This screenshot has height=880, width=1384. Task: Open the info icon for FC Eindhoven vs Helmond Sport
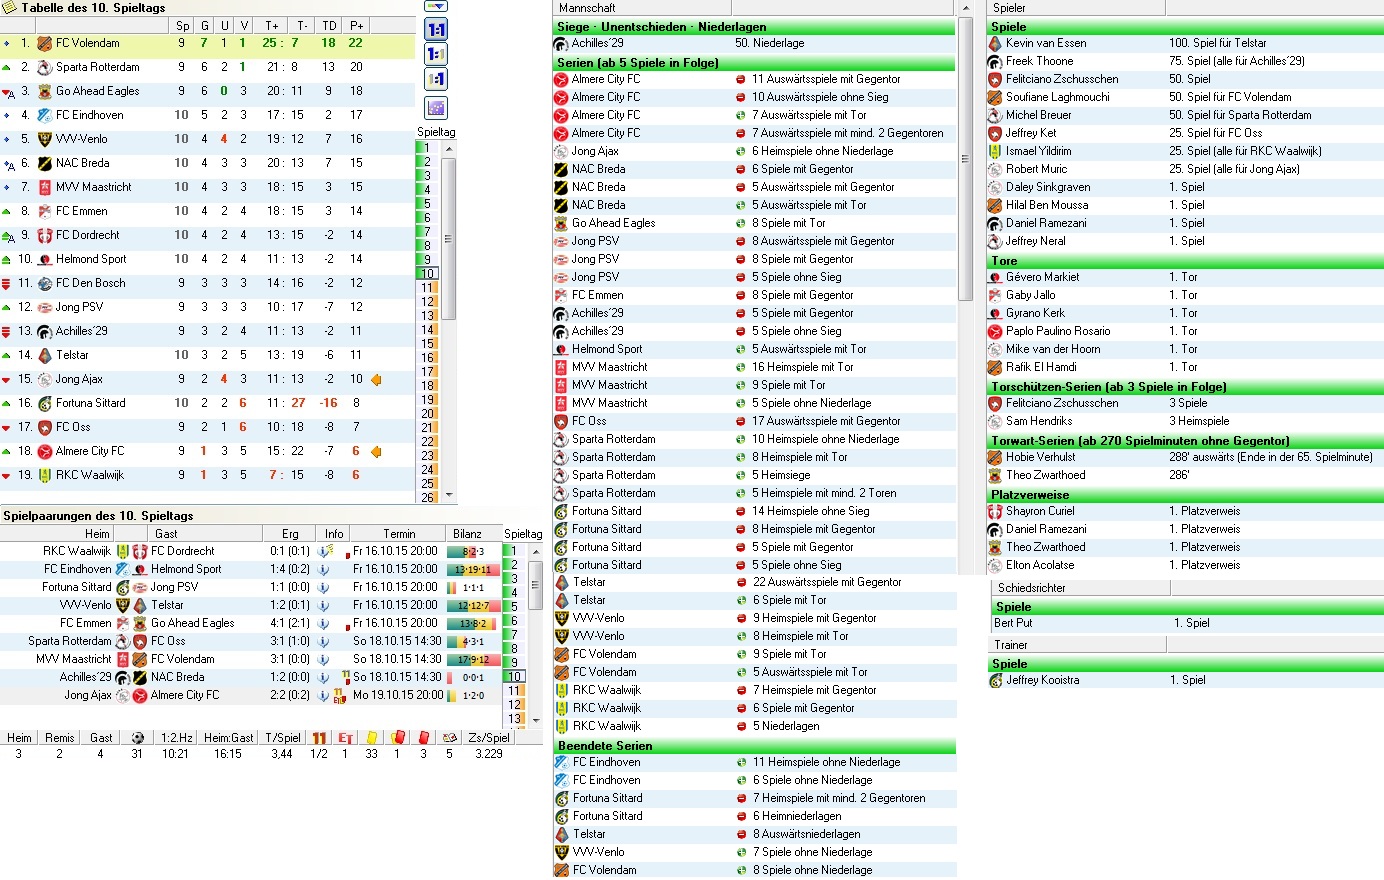325,569
